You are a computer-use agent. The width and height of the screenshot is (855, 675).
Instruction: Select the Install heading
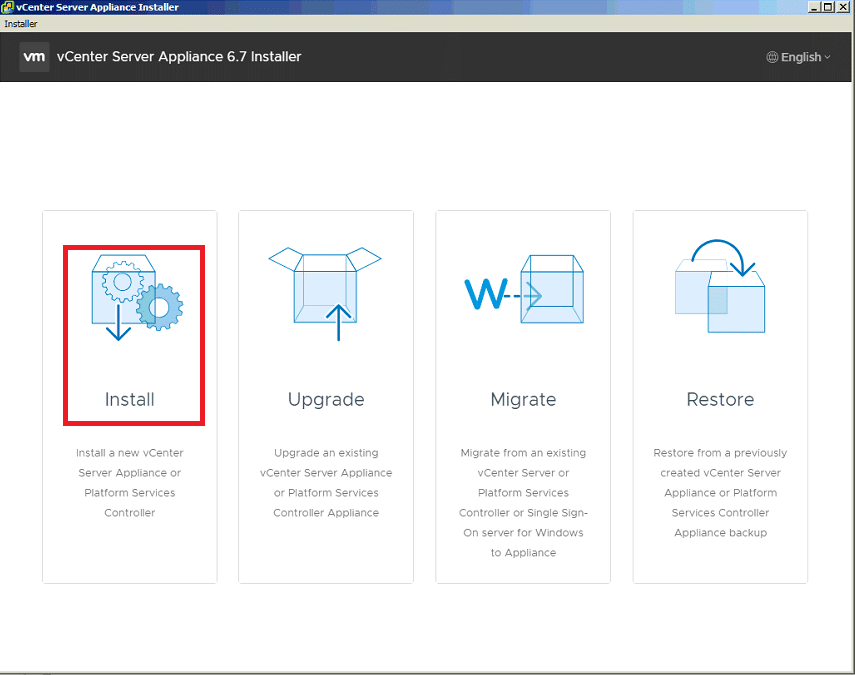(130, 400)
